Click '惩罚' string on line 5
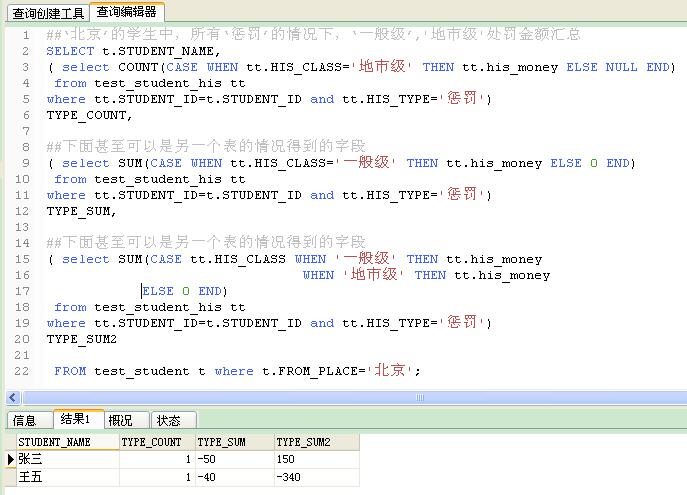 462,99
